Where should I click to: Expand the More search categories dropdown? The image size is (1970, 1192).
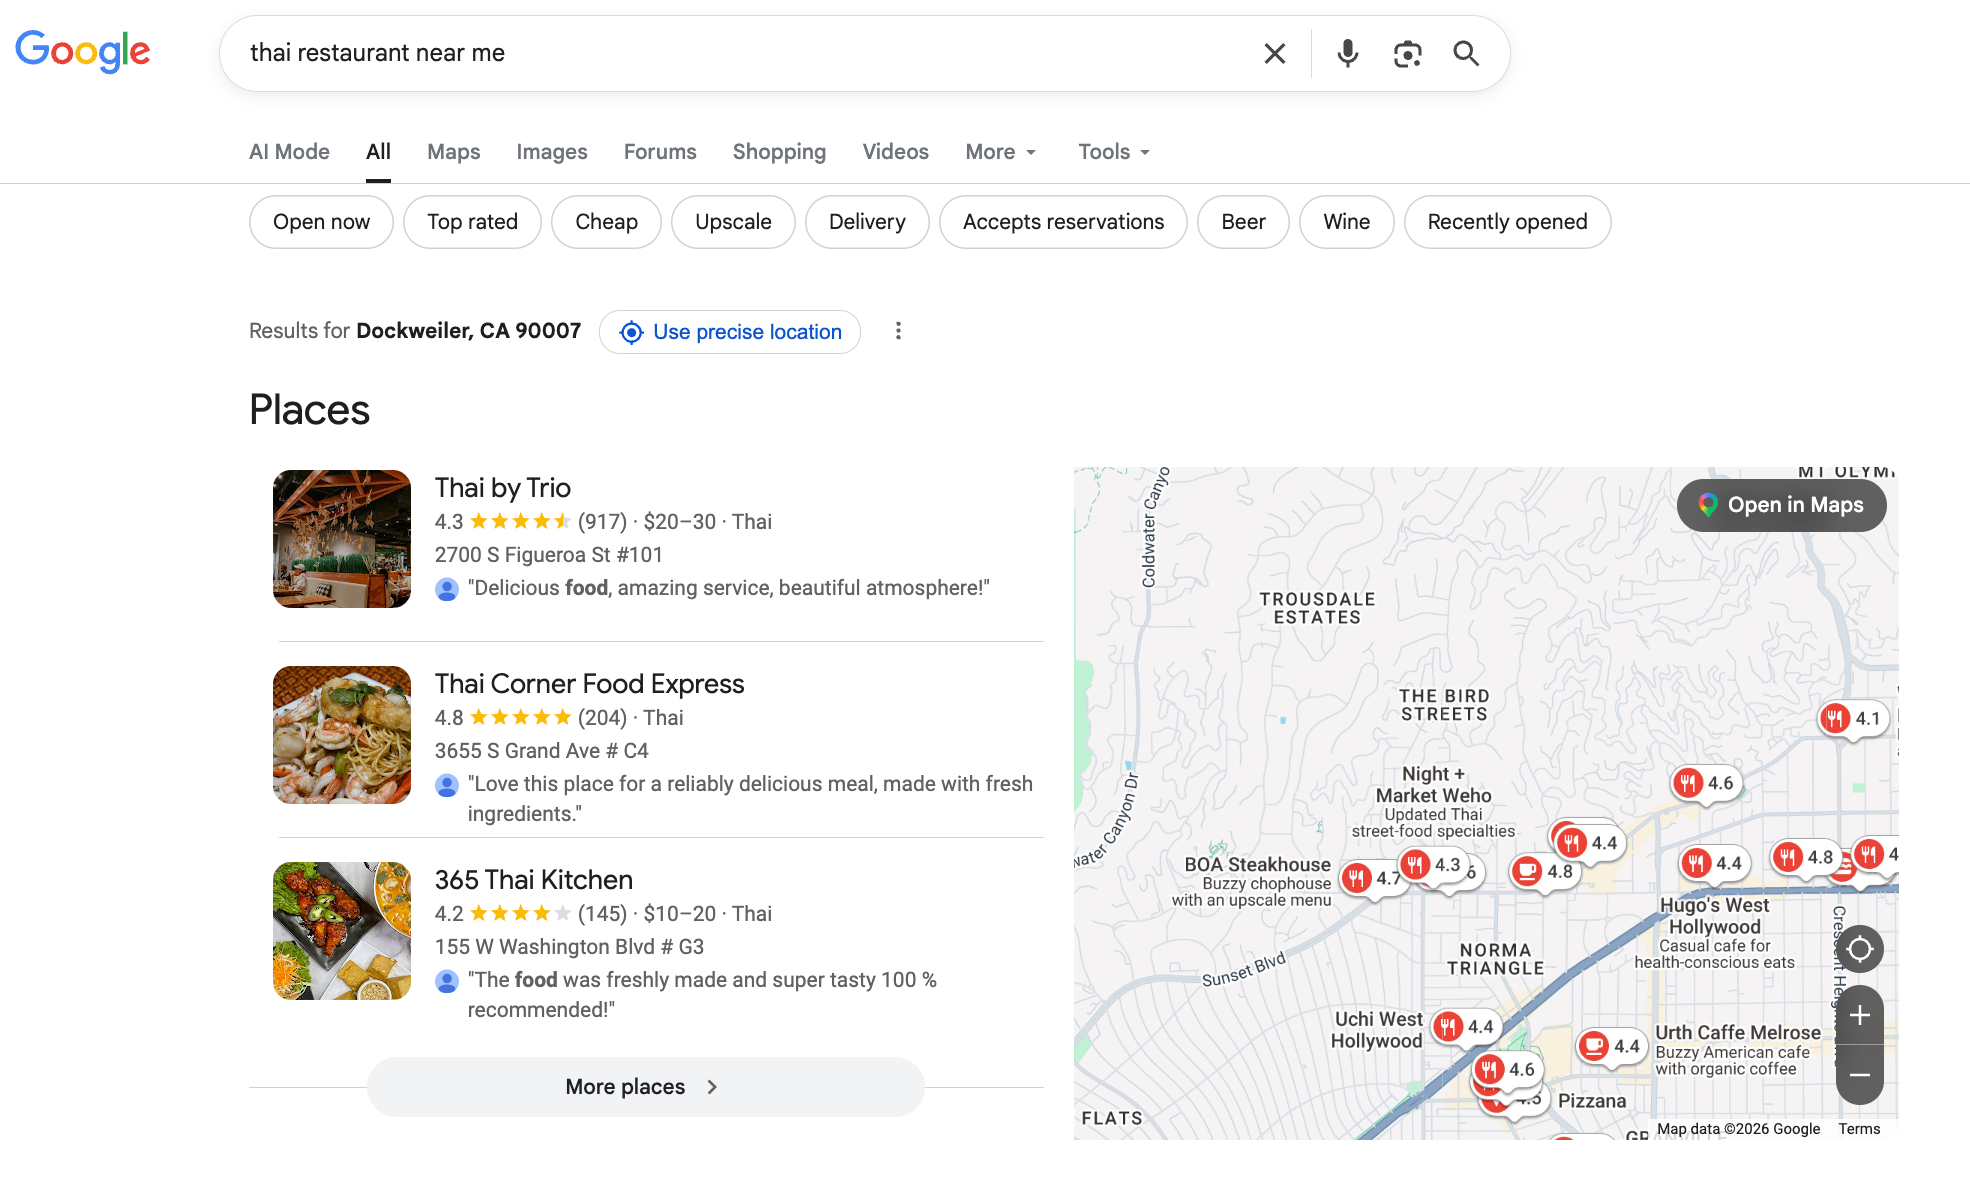click(x=1001, y=152)
